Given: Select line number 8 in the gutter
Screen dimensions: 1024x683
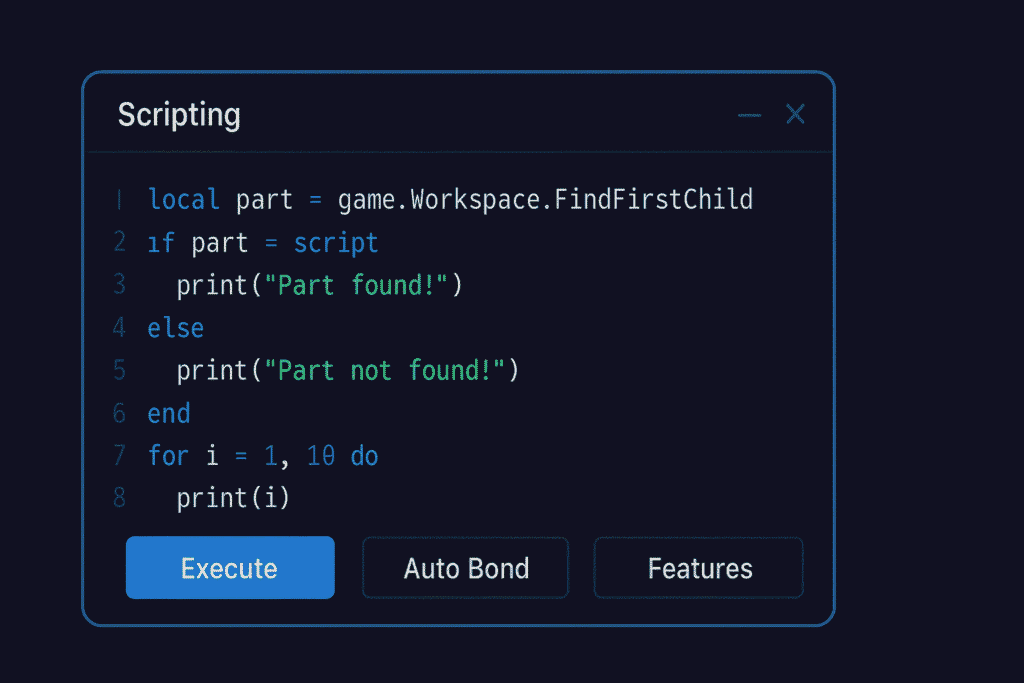Looking at the screenshot, I should [120, 498].
